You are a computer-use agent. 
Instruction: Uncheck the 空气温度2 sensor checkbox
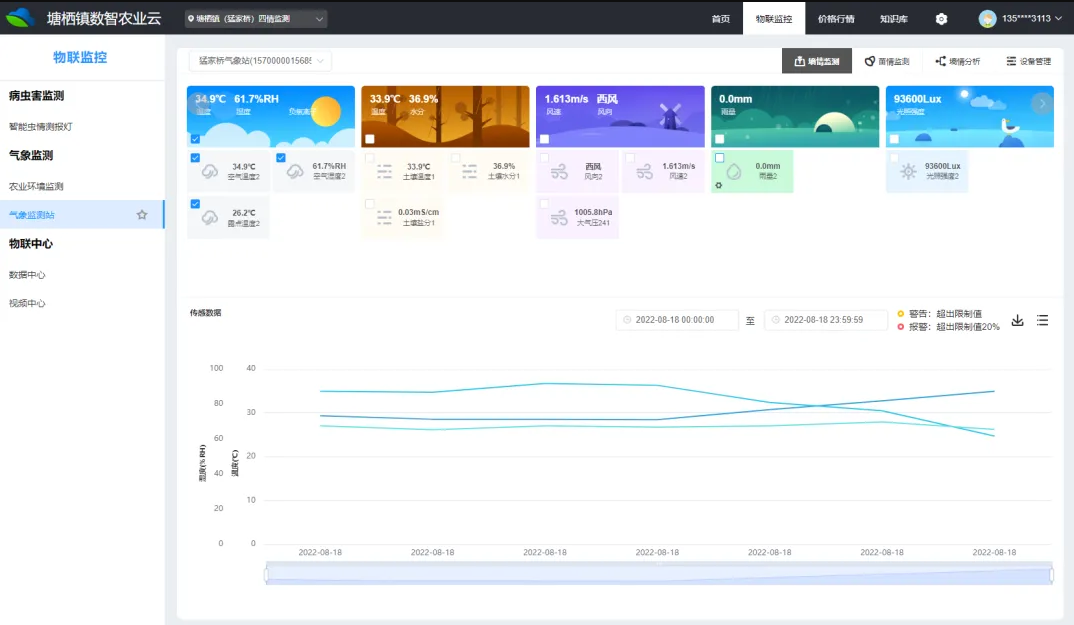(x=195, y=158)
